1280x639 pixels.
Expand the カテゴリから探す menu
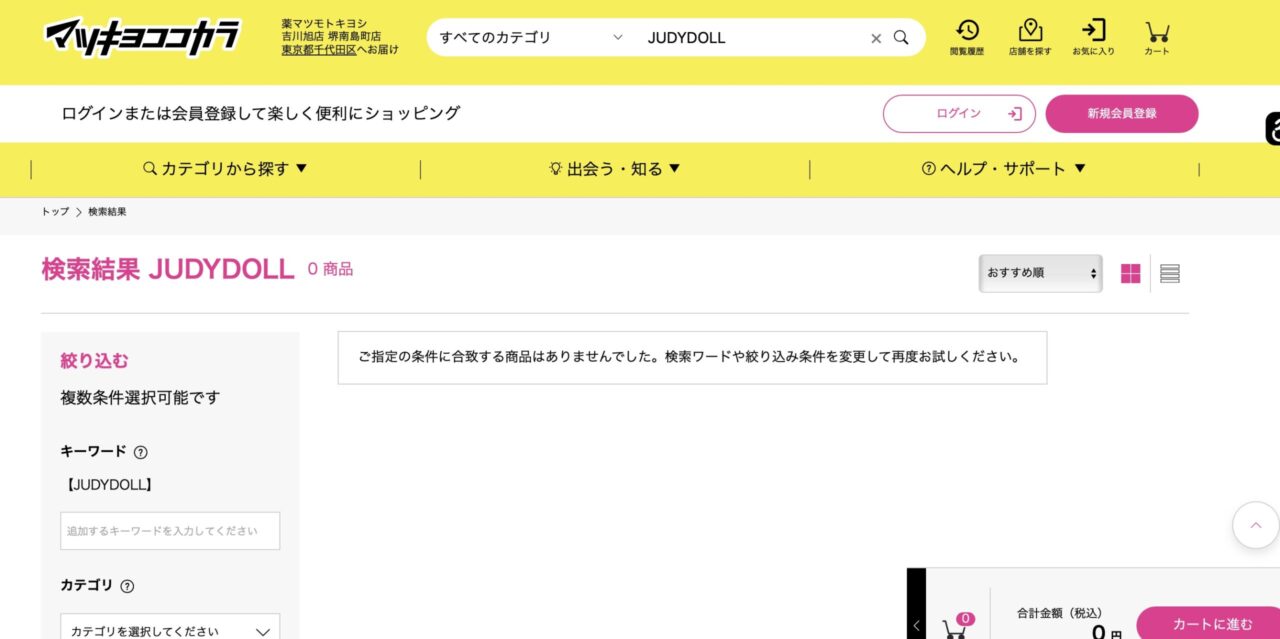[225, 169]
